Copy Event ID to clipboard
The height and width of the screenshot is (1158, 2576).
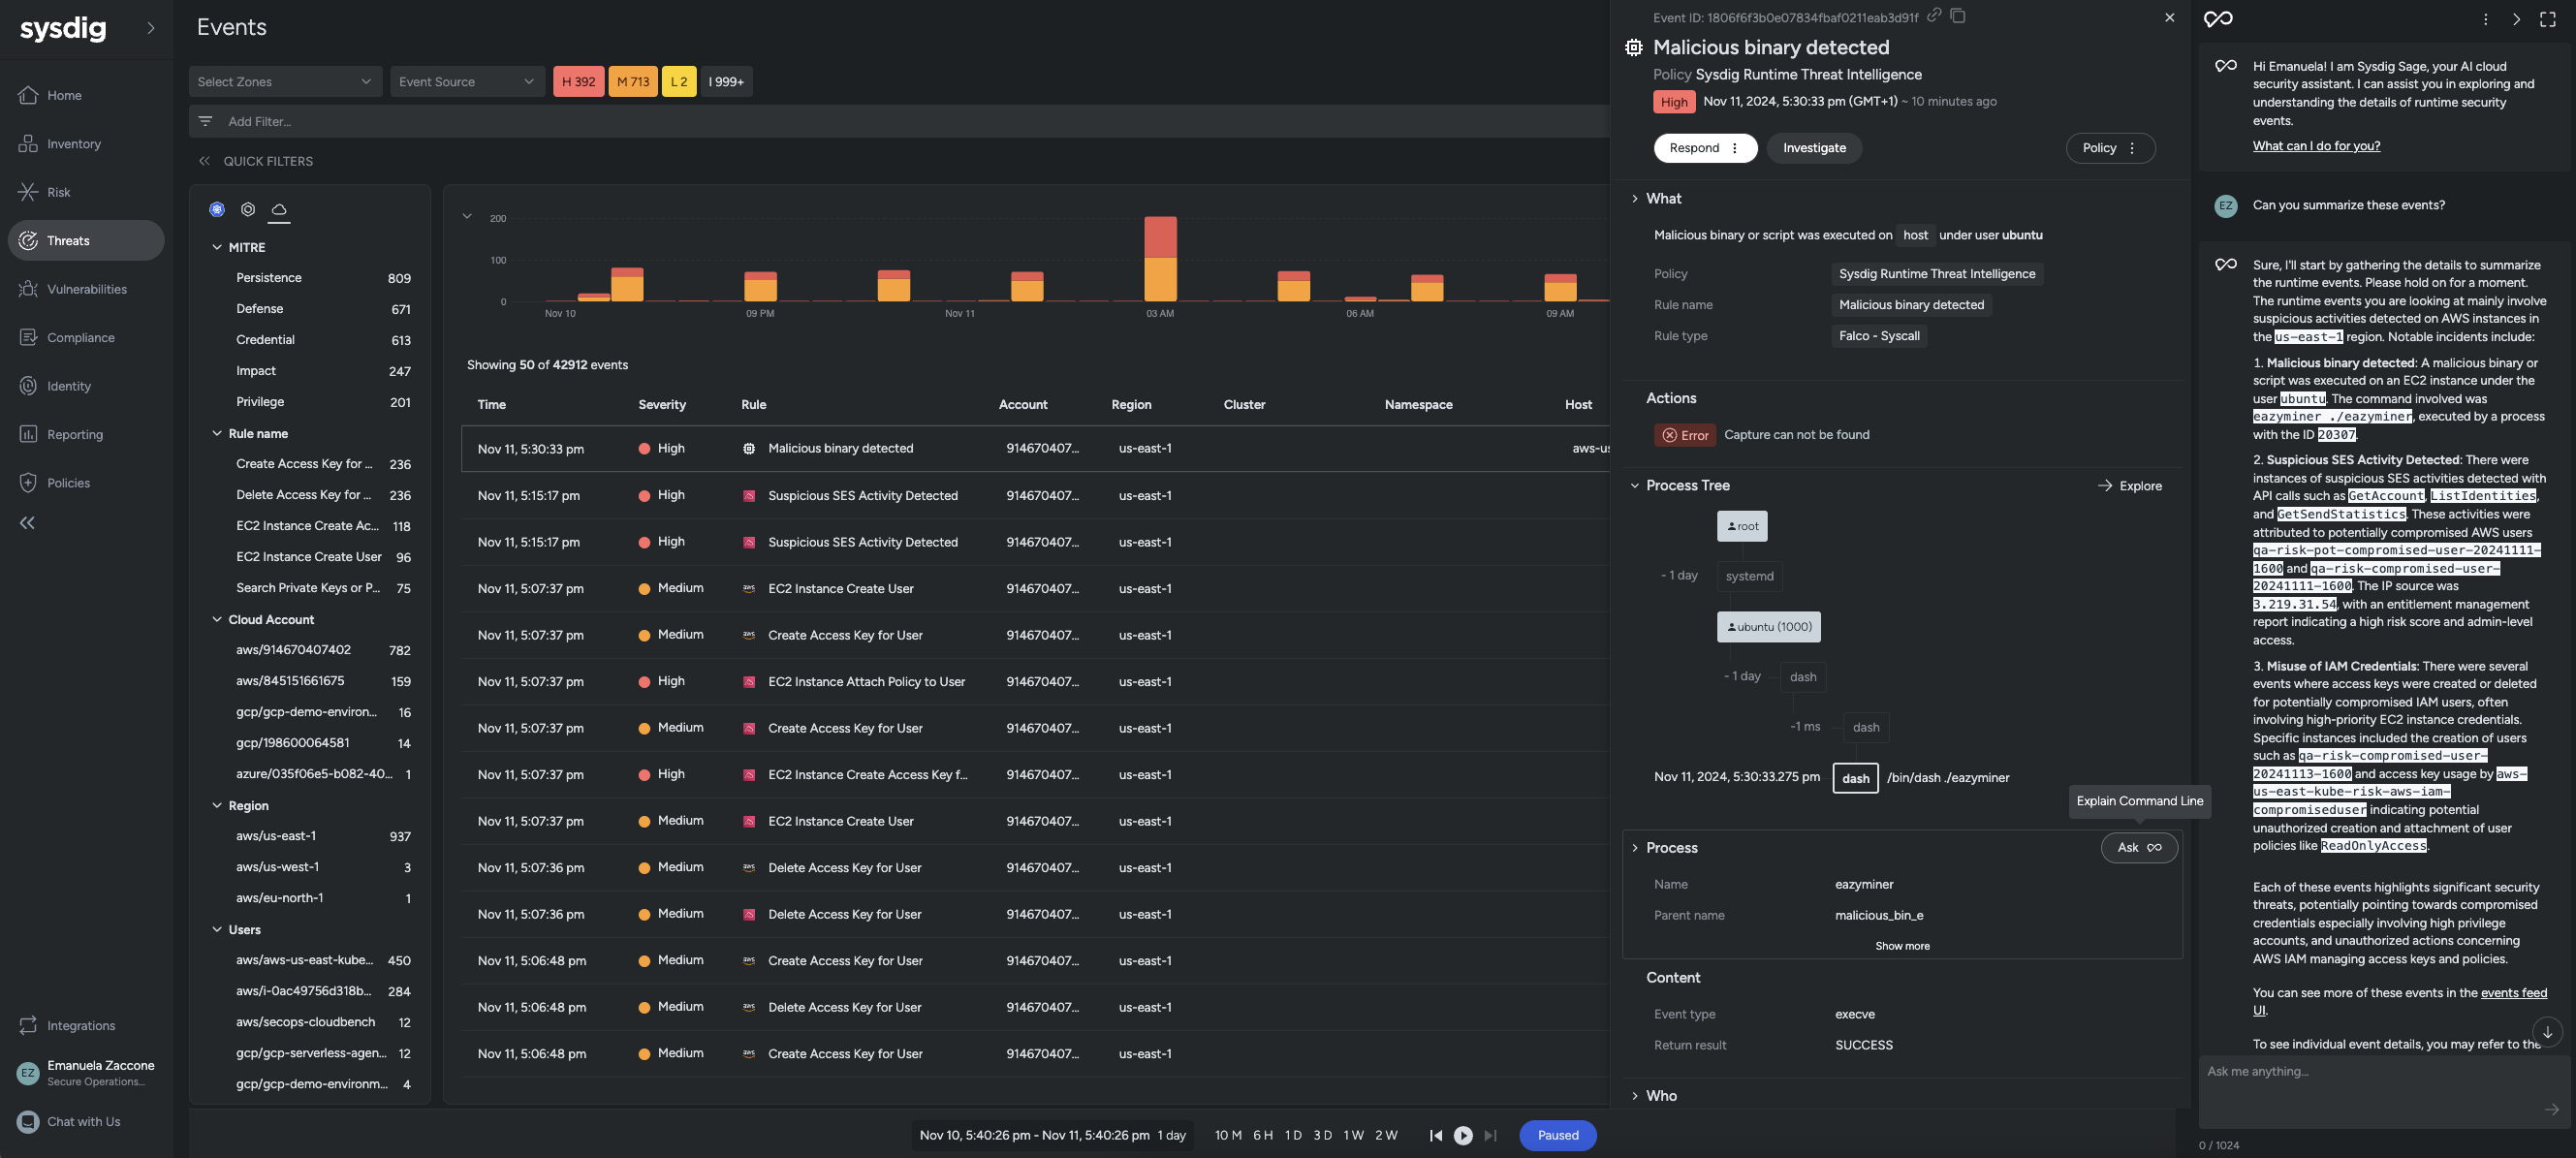(1958, 16)
